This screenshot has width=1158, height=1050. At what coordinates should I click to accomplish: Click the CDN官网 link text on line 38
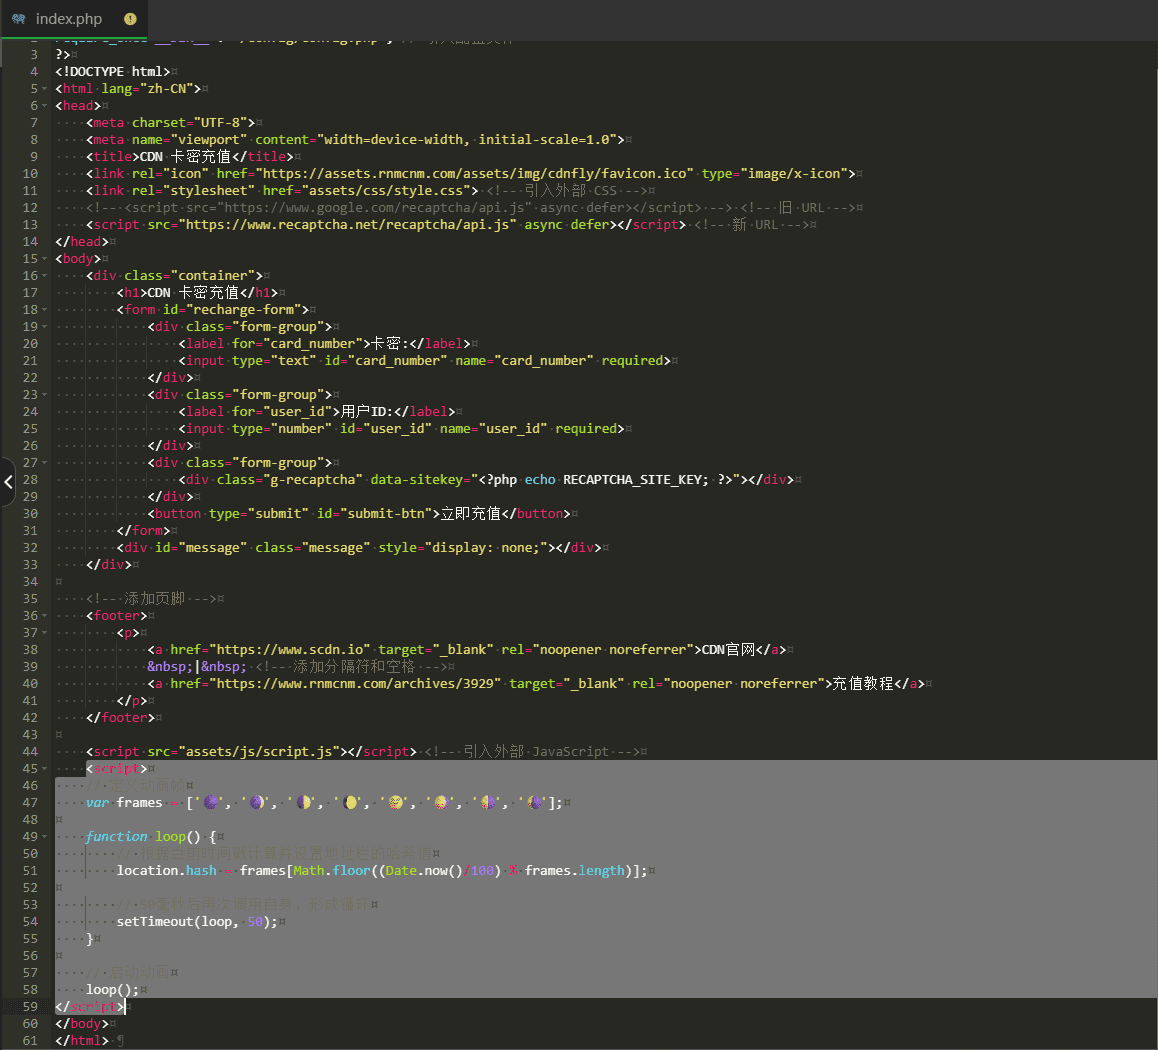click(728, 649)
